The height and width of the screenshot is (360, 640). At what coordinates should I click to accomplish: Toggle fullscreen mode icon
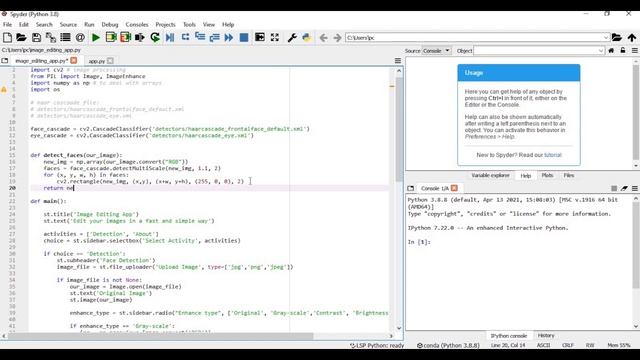[x=275, y=38]
